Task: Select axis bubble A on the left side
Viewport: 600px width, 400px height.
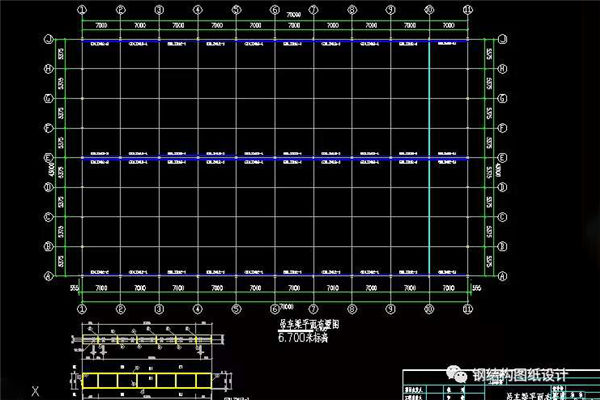Action: pyautogui.click(x=48, y=276)
